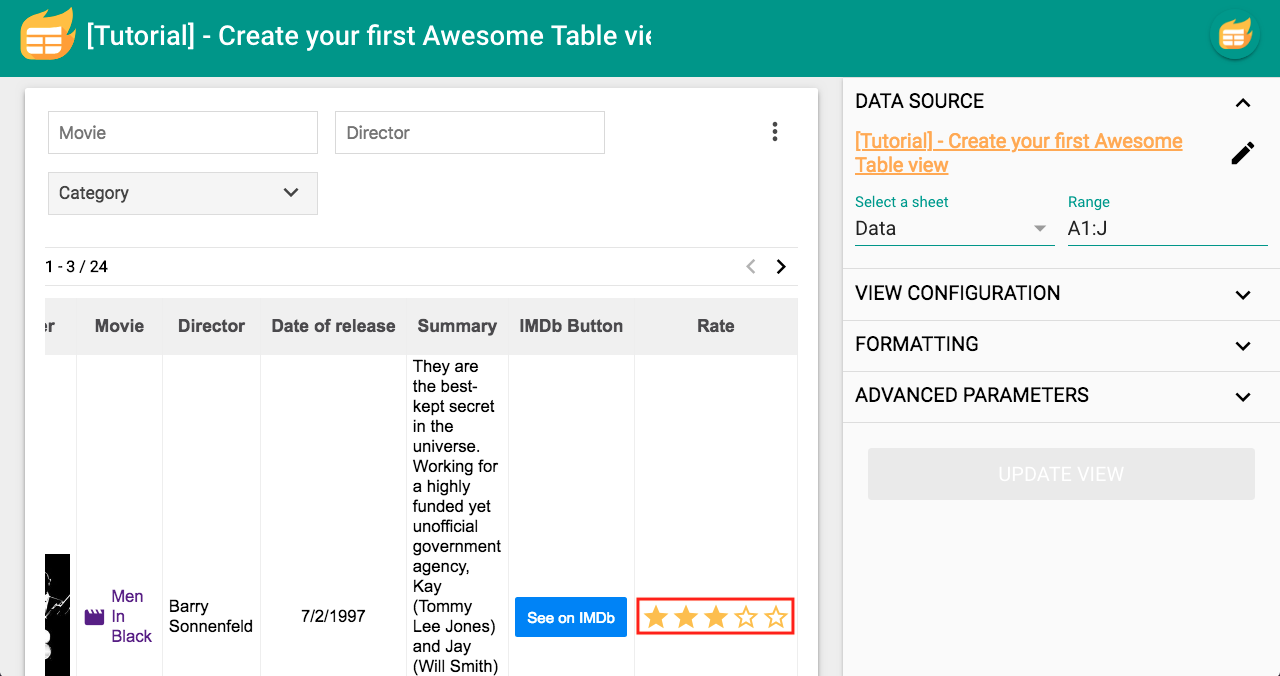The width and height of the screenshot is (1280, 676).
Task: Open the Select a sheet dropdown
Action: tap(954, 228)
